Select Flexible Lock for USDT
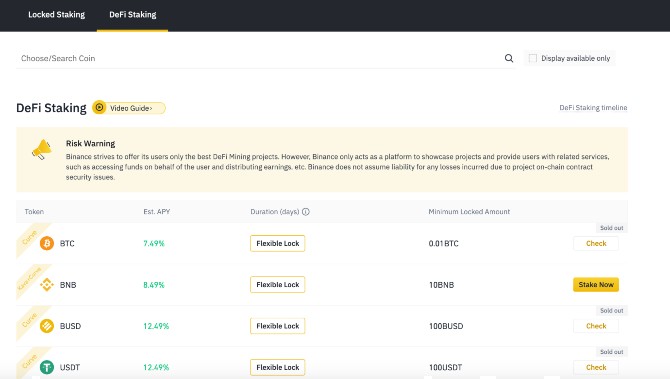The image size is (670, 379). [277, 367]
